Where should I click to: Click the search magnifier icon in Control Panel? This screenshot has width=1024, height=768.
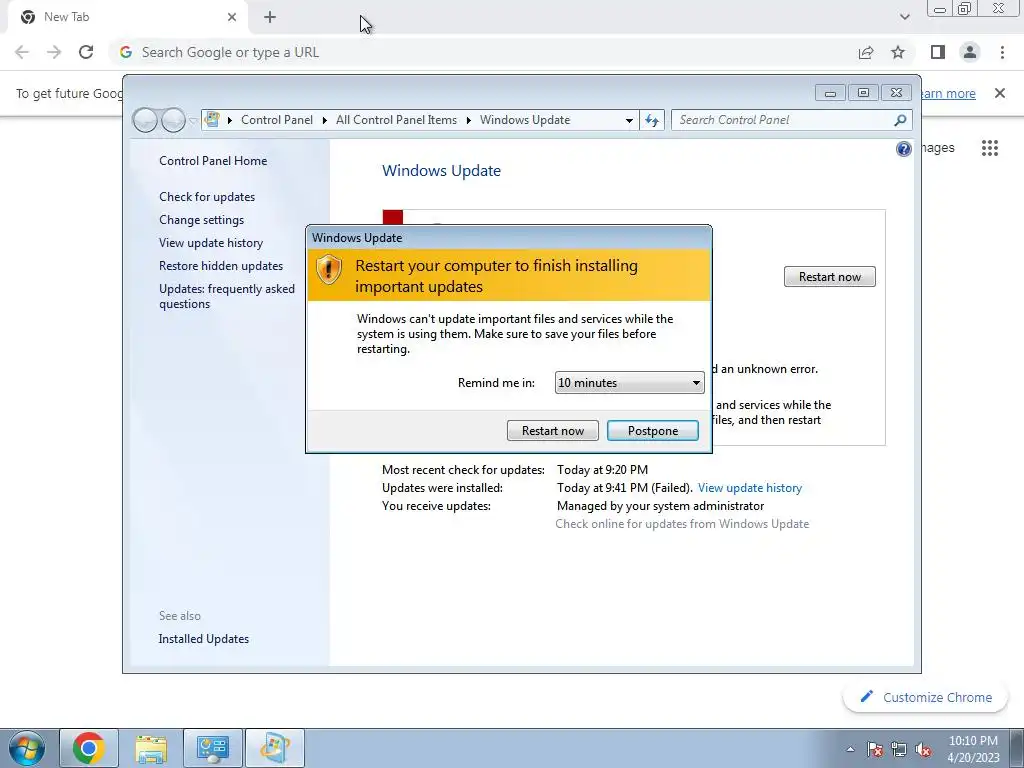pos(901,120)
